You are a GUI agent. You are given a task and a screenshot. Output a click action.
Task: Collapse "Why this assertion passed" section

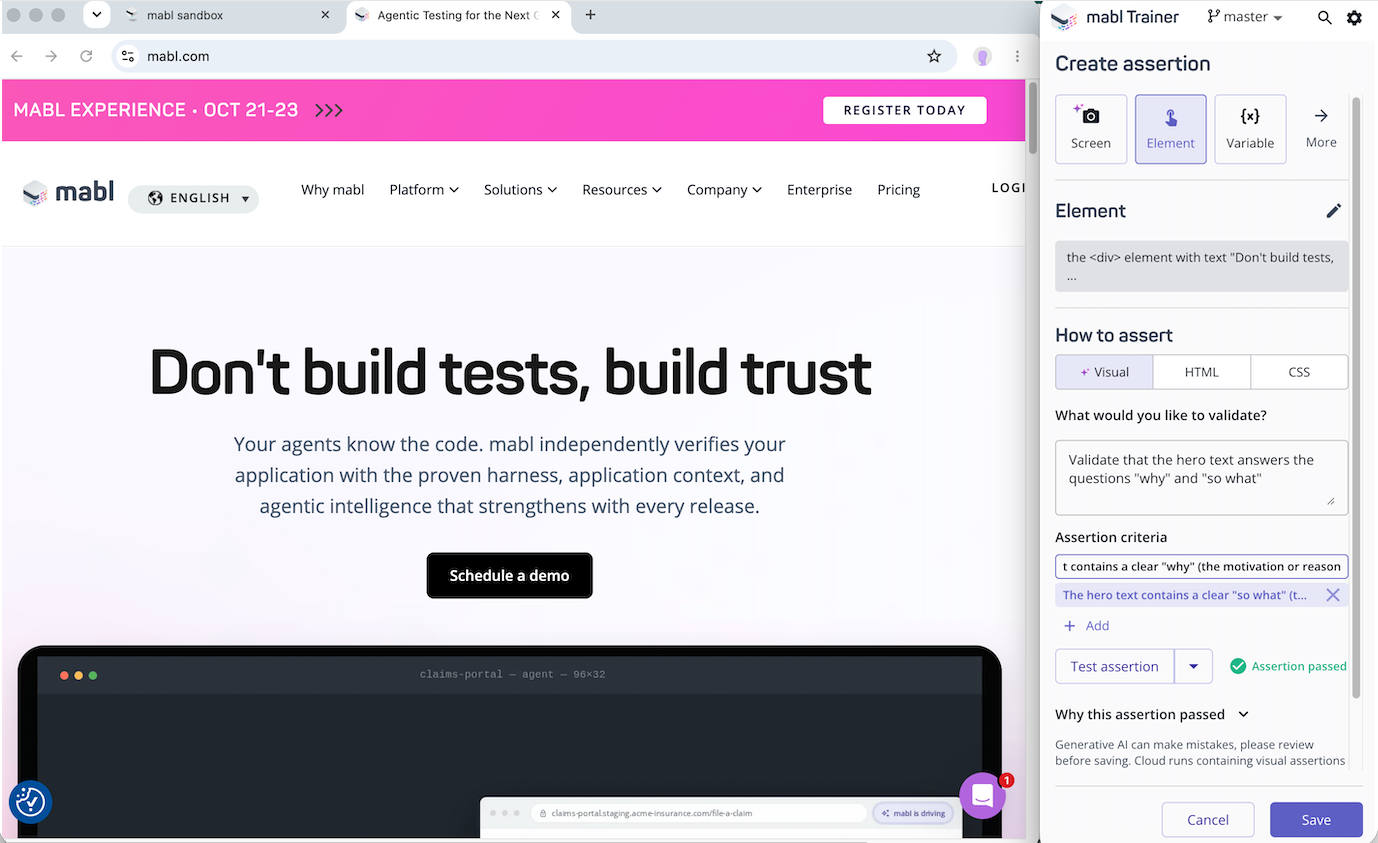pyautogui.click(x=1243, y=715)
